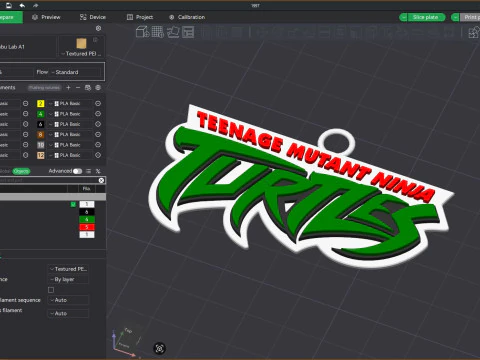Click the black filament 6 color swatch

[40, 124]
